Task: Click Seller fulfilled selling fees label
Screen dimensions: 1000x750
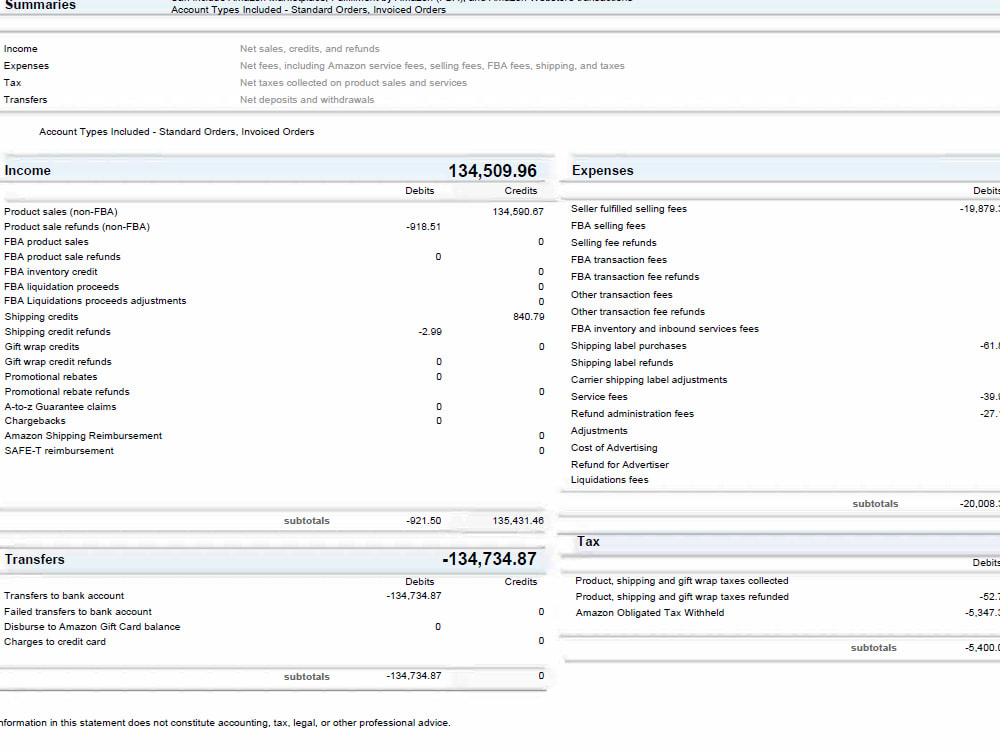Action: (x=629, y=209)
